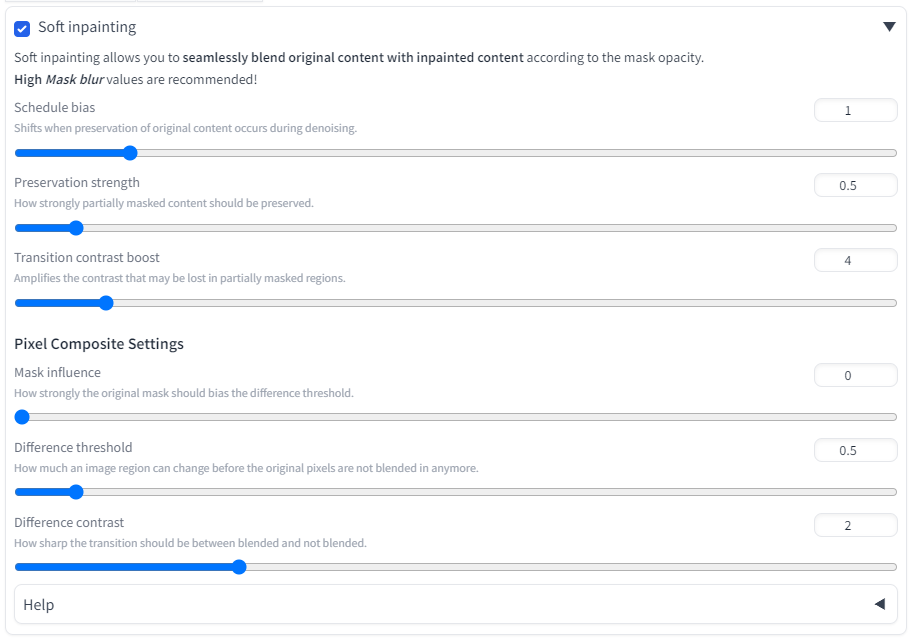Focus the Transition contrast boost number field
The image size is (912, 638).
click(855, 260)
